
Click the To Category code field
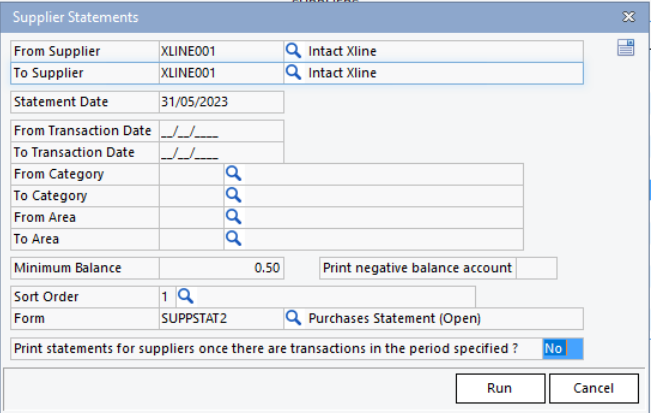192,196
